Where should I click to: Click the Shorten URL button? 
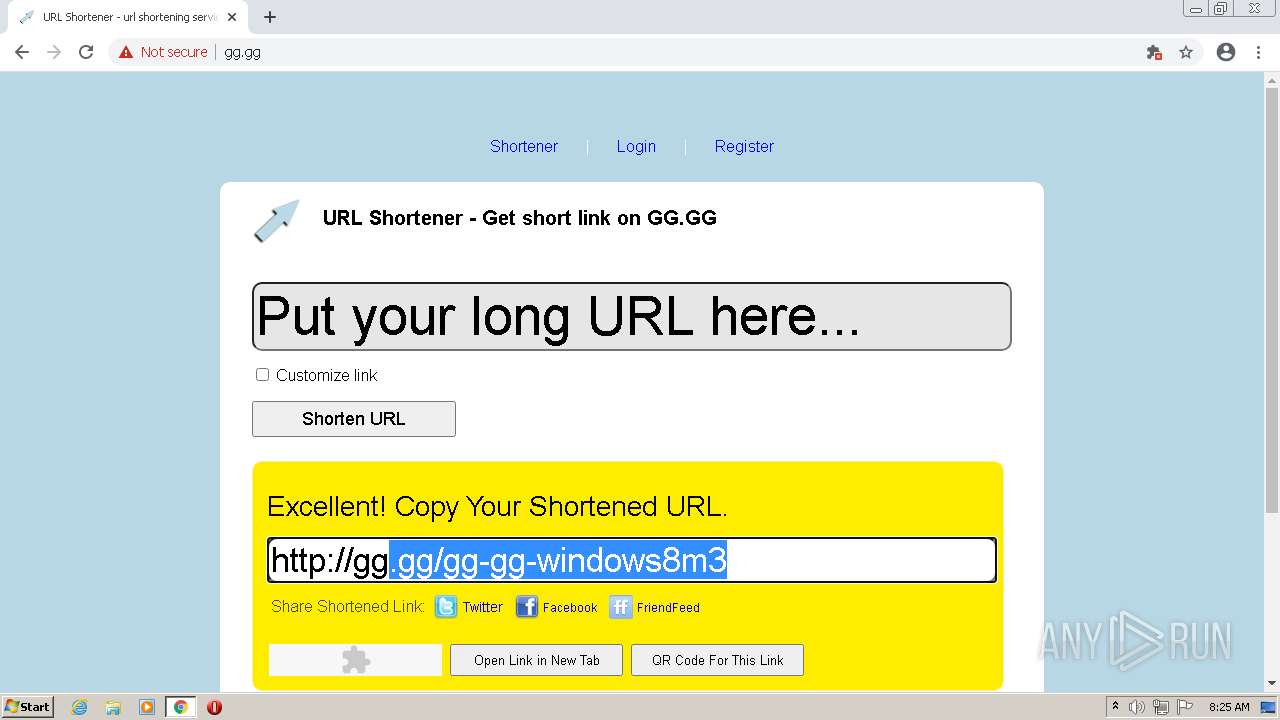(x=354, y=419)
